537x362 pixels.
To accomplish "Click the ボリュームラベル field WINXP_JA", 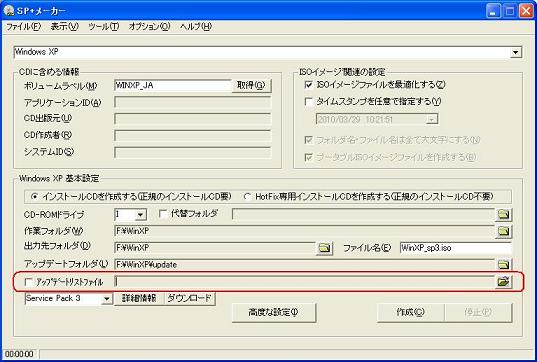I will click(x=173, y=85).
